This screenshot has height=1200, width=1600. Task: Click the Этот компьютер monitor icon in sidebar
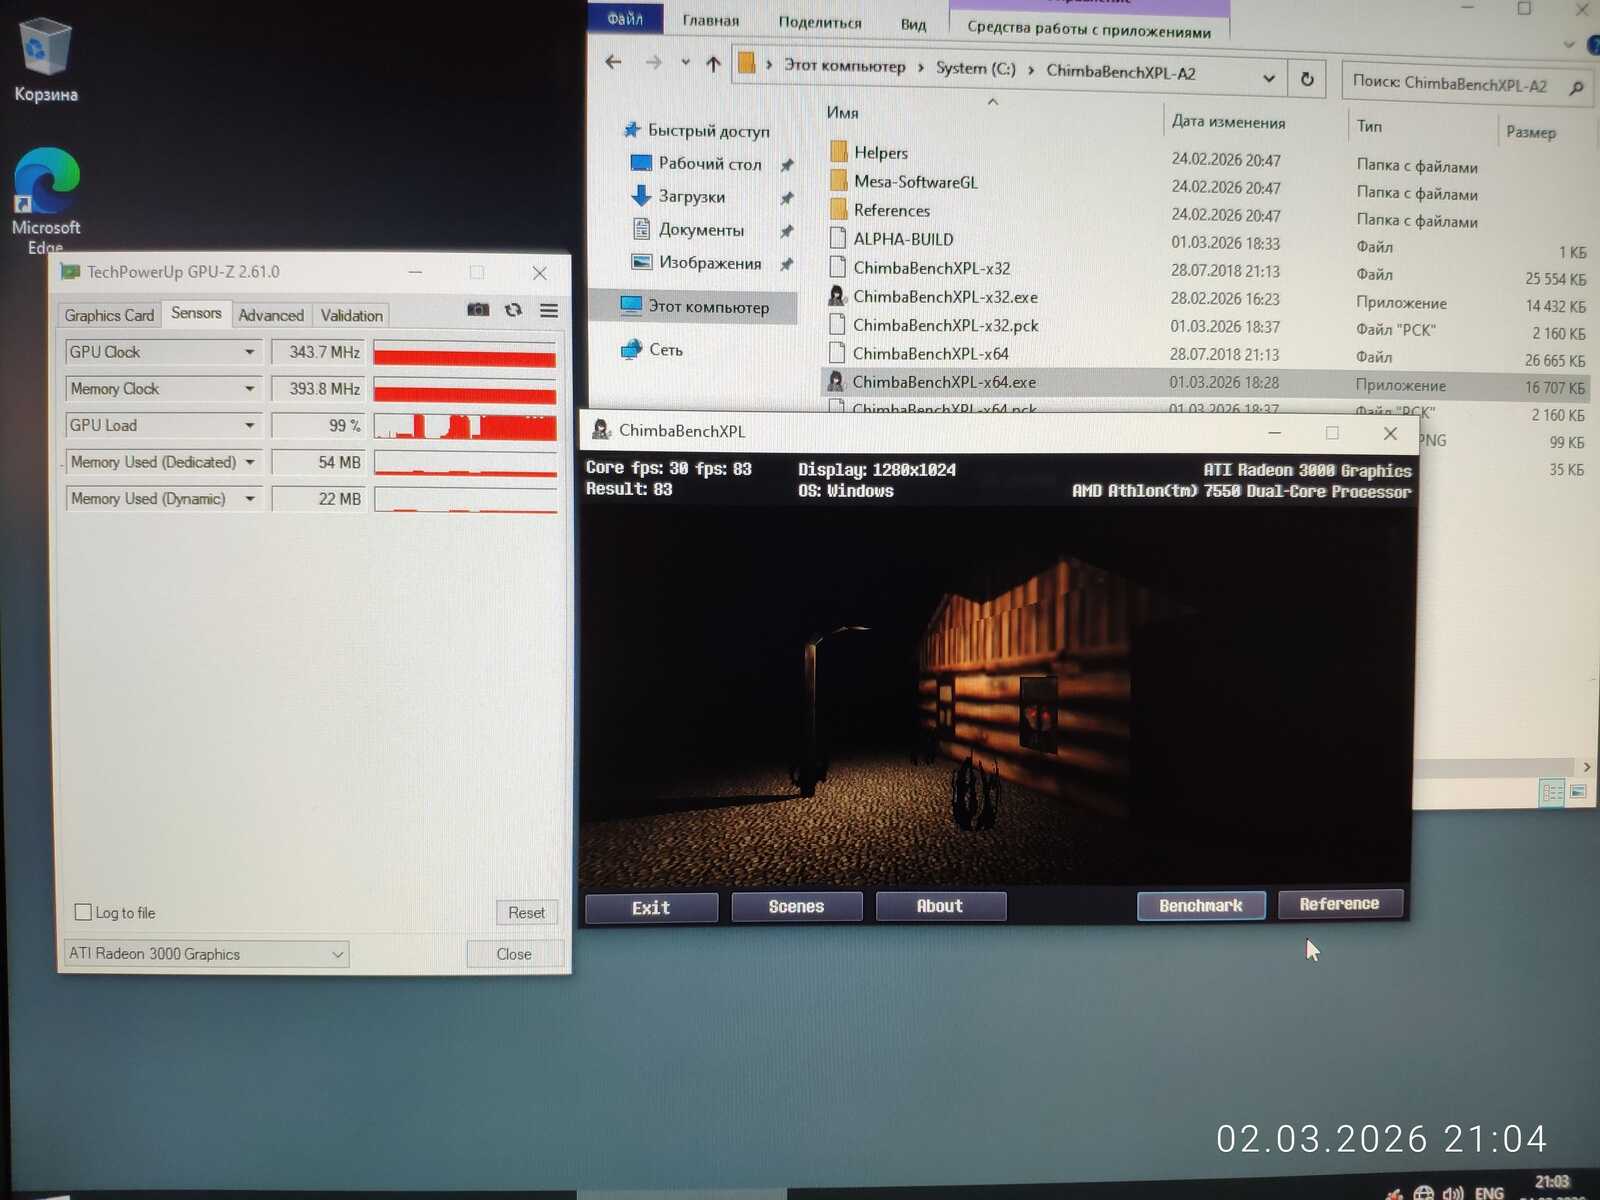(631, 305)
